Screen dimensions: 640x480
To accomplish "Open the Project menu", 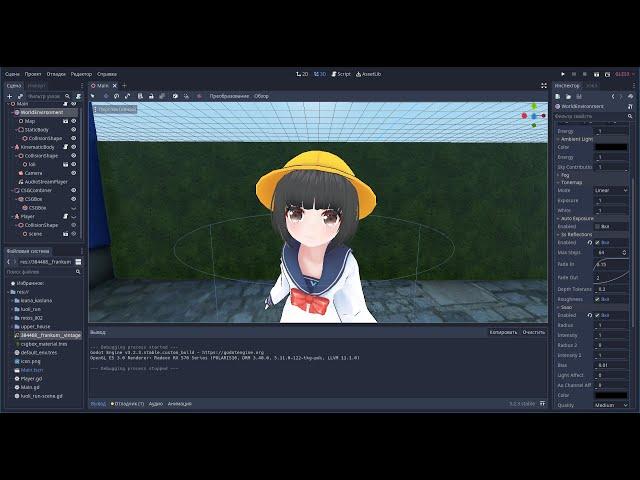I will [33, 74].
